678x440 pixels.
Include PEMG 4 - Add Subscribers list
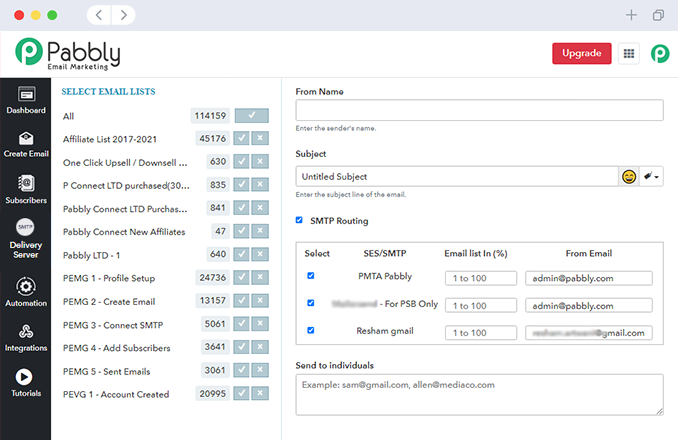pos(241,347)
